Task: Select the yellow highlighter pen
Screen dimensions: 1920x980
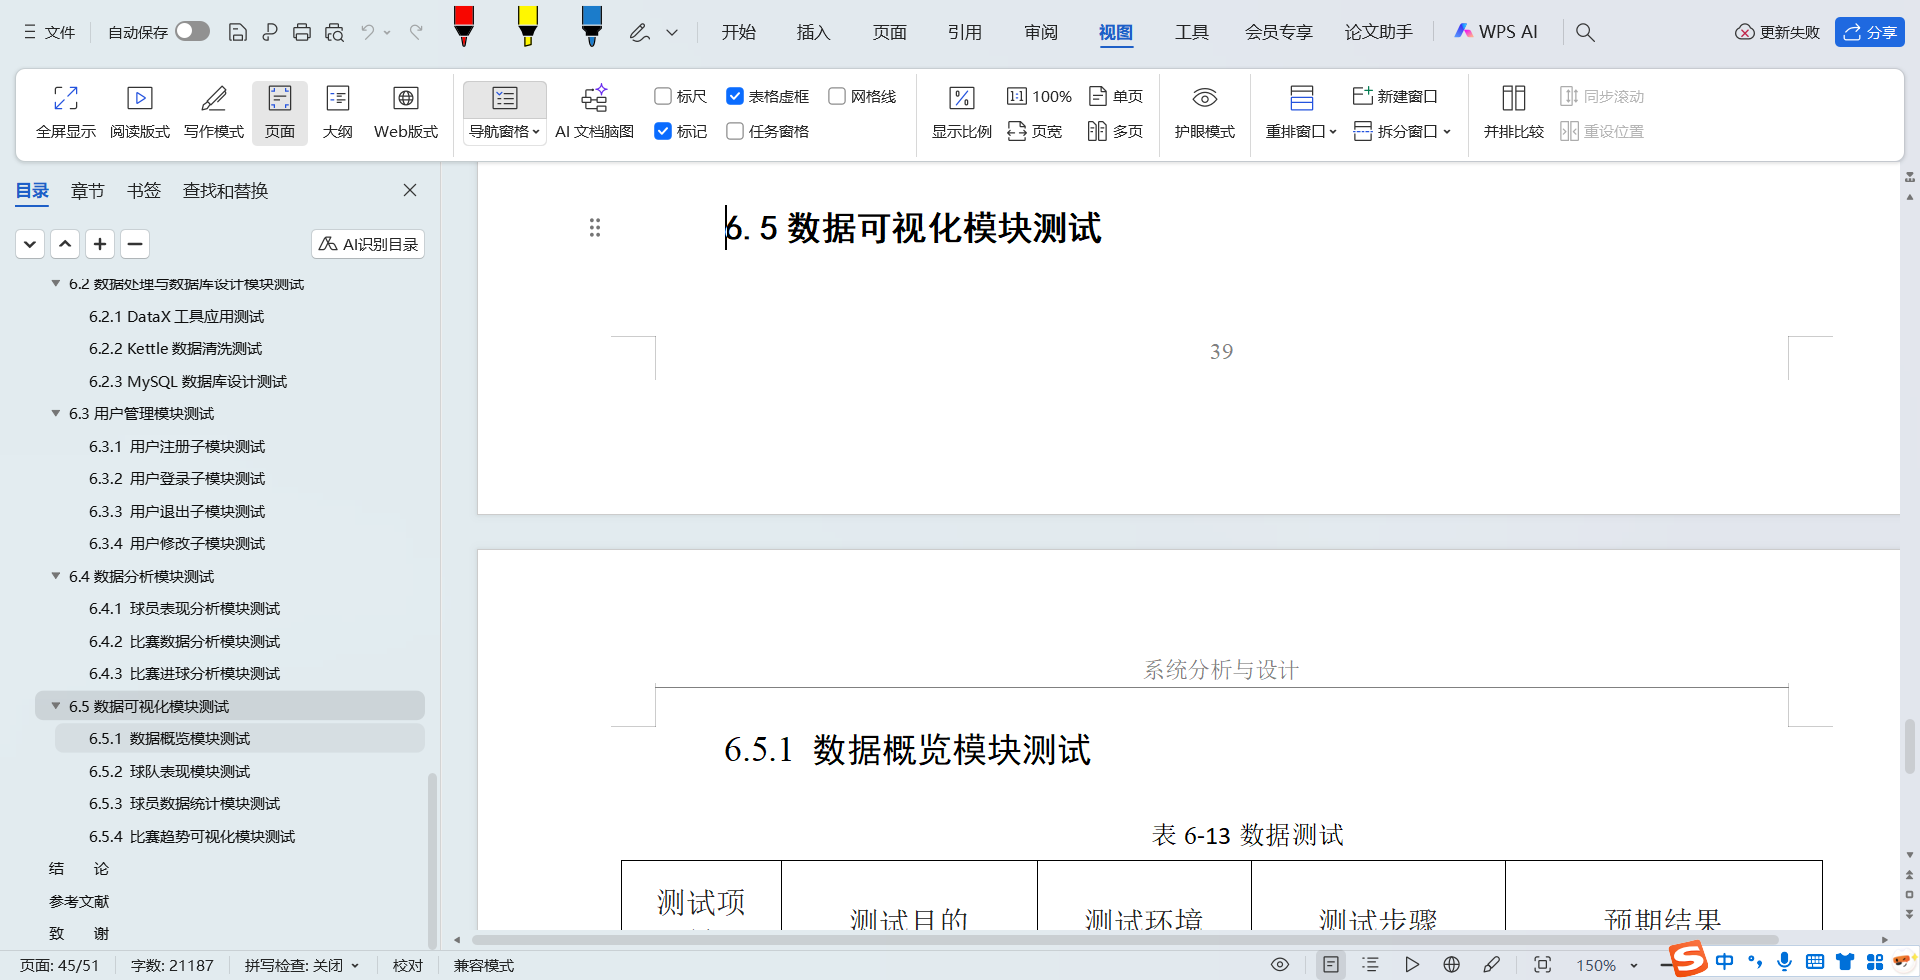Action: click(x=528, y=26)
